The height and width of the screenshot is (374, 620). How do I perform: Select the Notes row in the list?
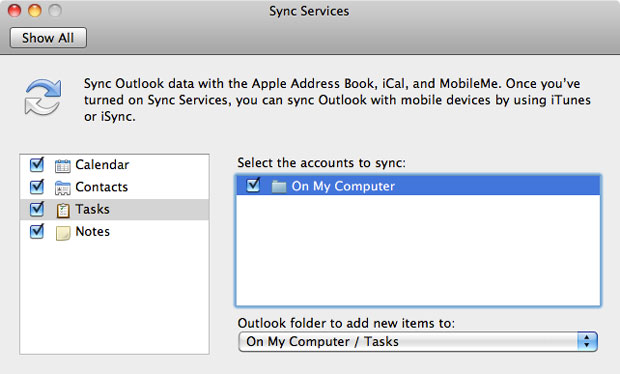coord(114,231)
